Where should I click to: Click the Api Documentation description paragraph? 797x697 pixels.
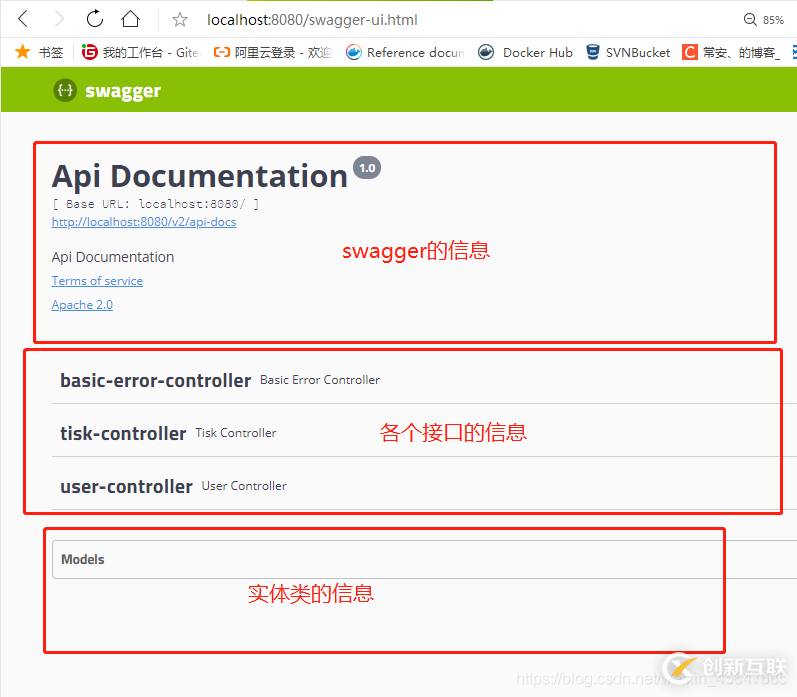pos(113,257)
